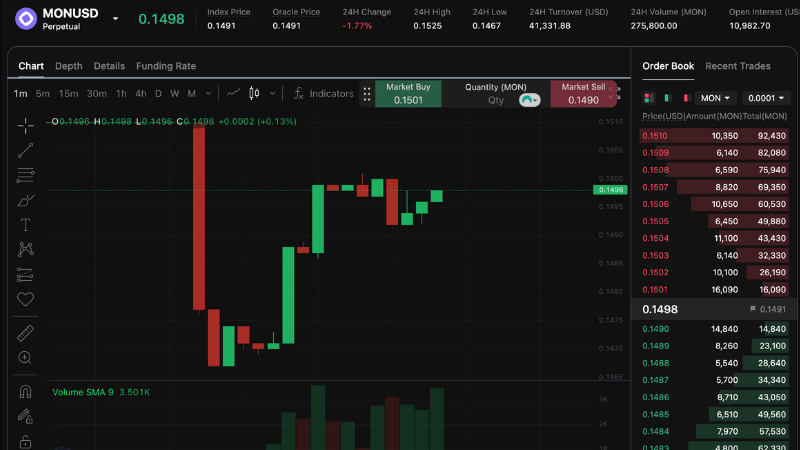Open the MONUSD market selector dropdown
The height and width of the screenshot is (450, 800).
115,19
